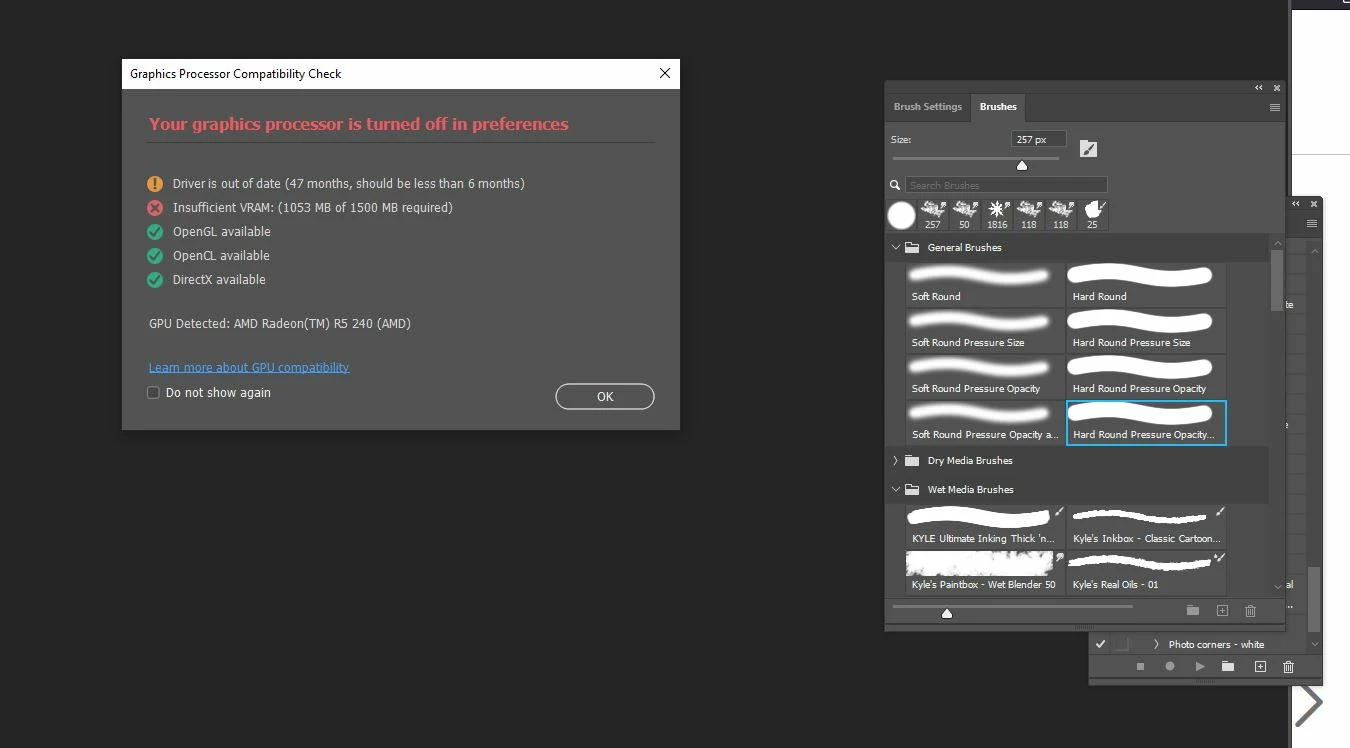This screenshot has height=748, width=1350.
Task: Click the Search Brushes magnifier icon
Action: (895, 185)
